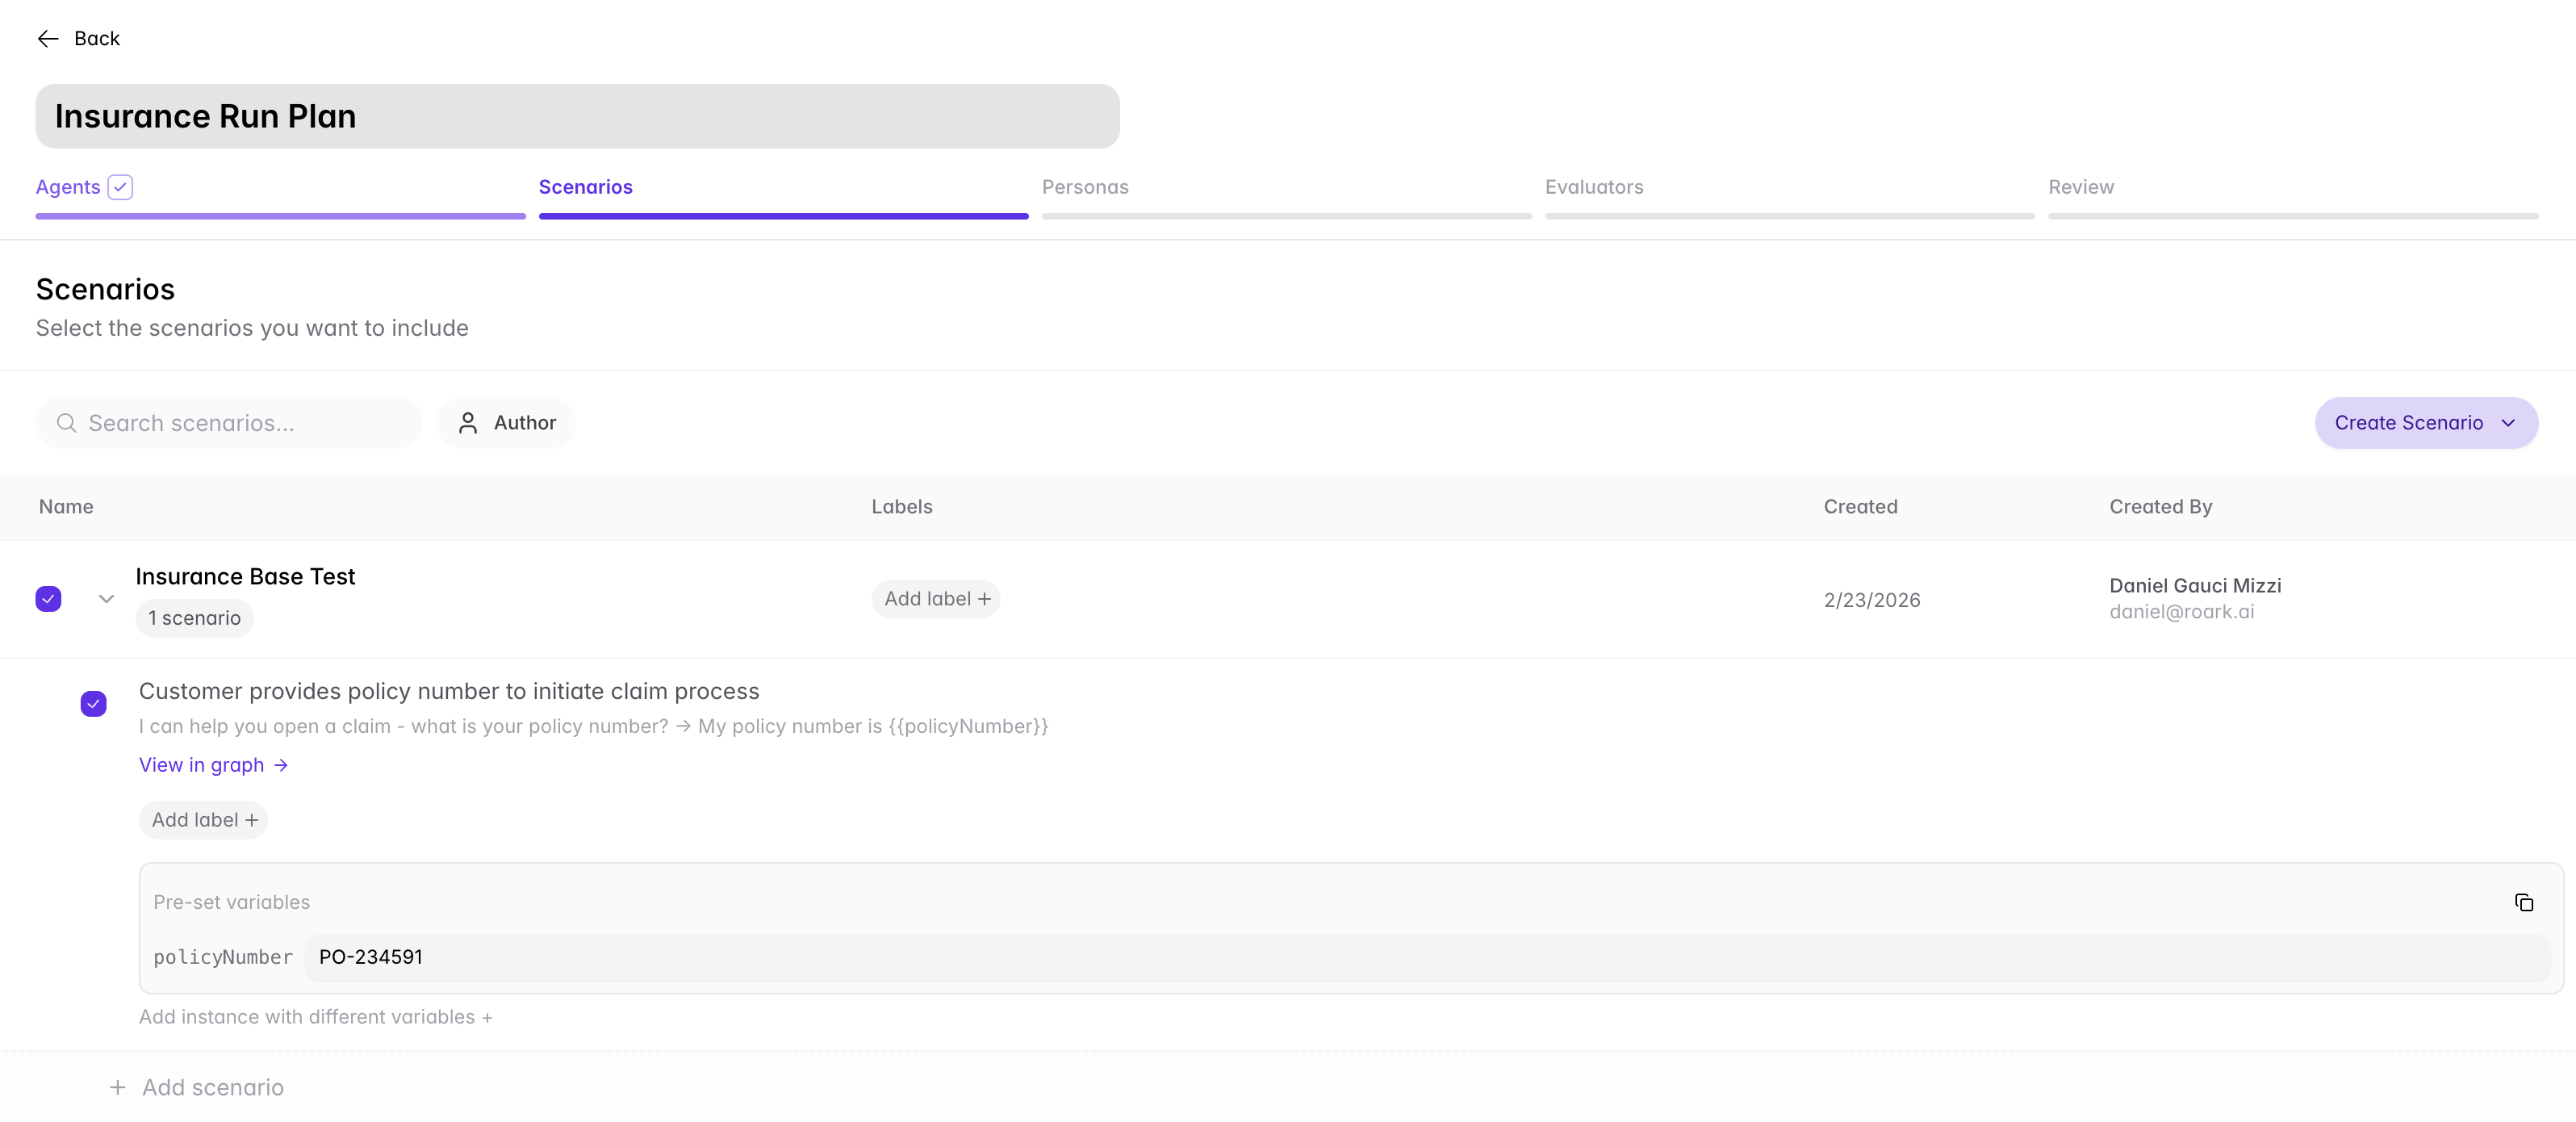Screen dimensions: 2576x1122
Task: Uncheck the Insurance Base Test checkbox
Action: pos(48,599)
